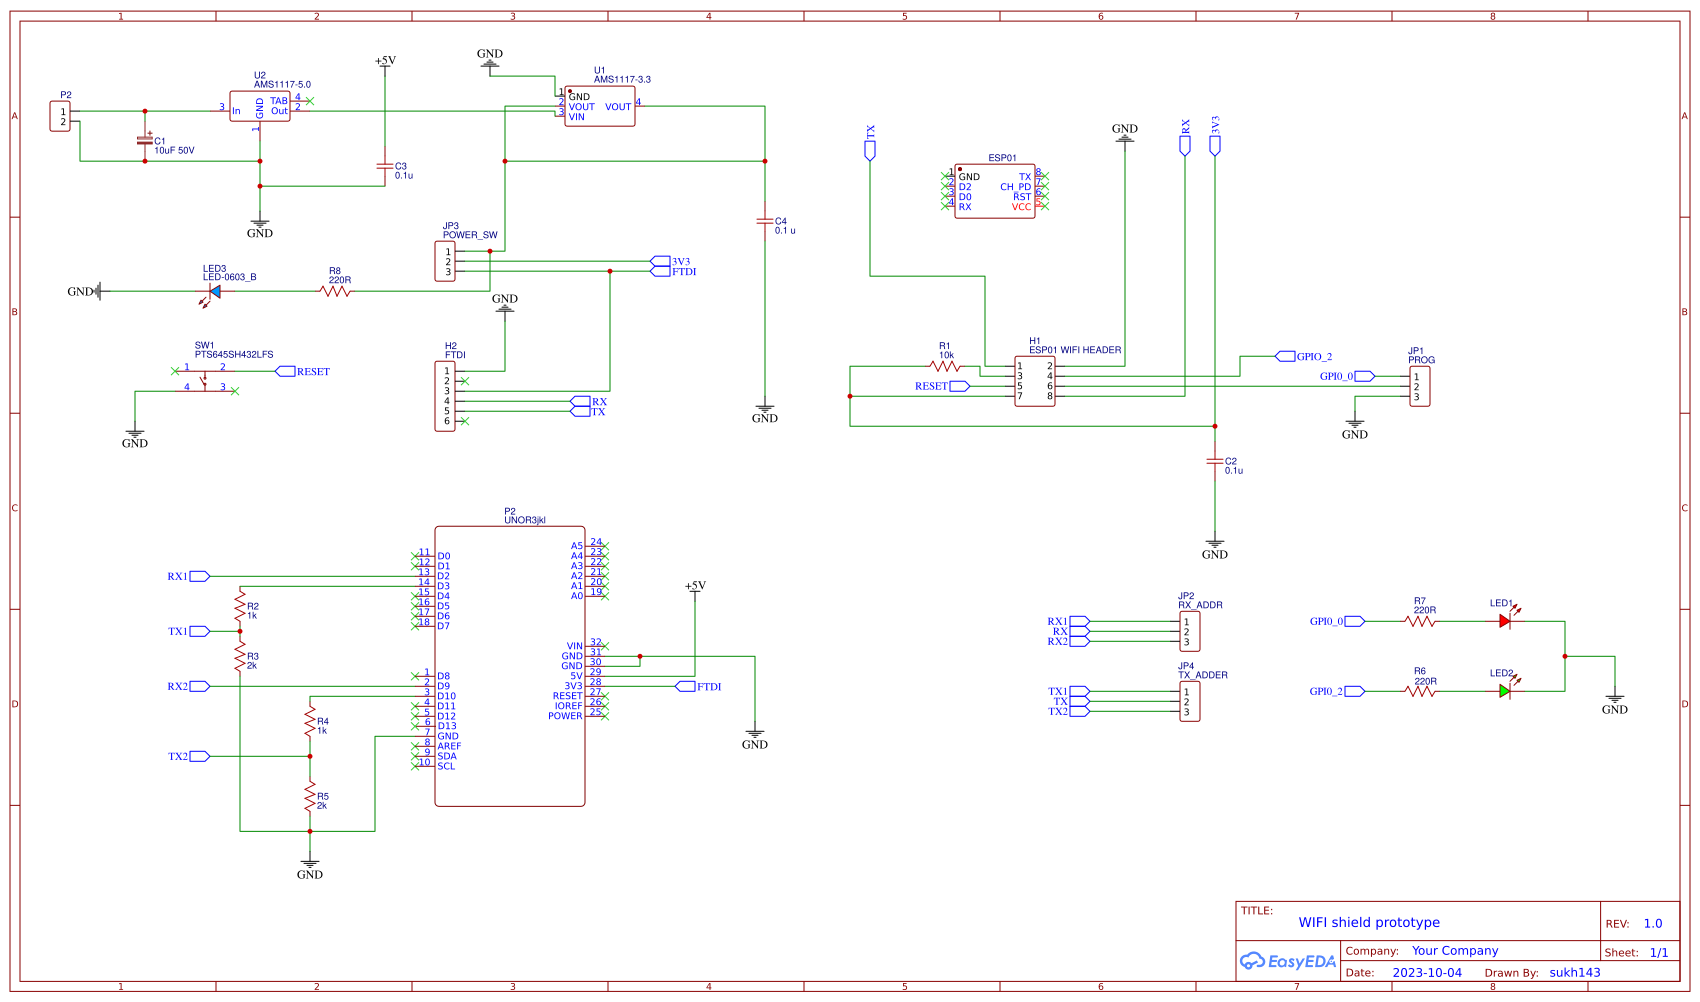Click the LED1 diode symbol near R7

[x=1505, y=620]
